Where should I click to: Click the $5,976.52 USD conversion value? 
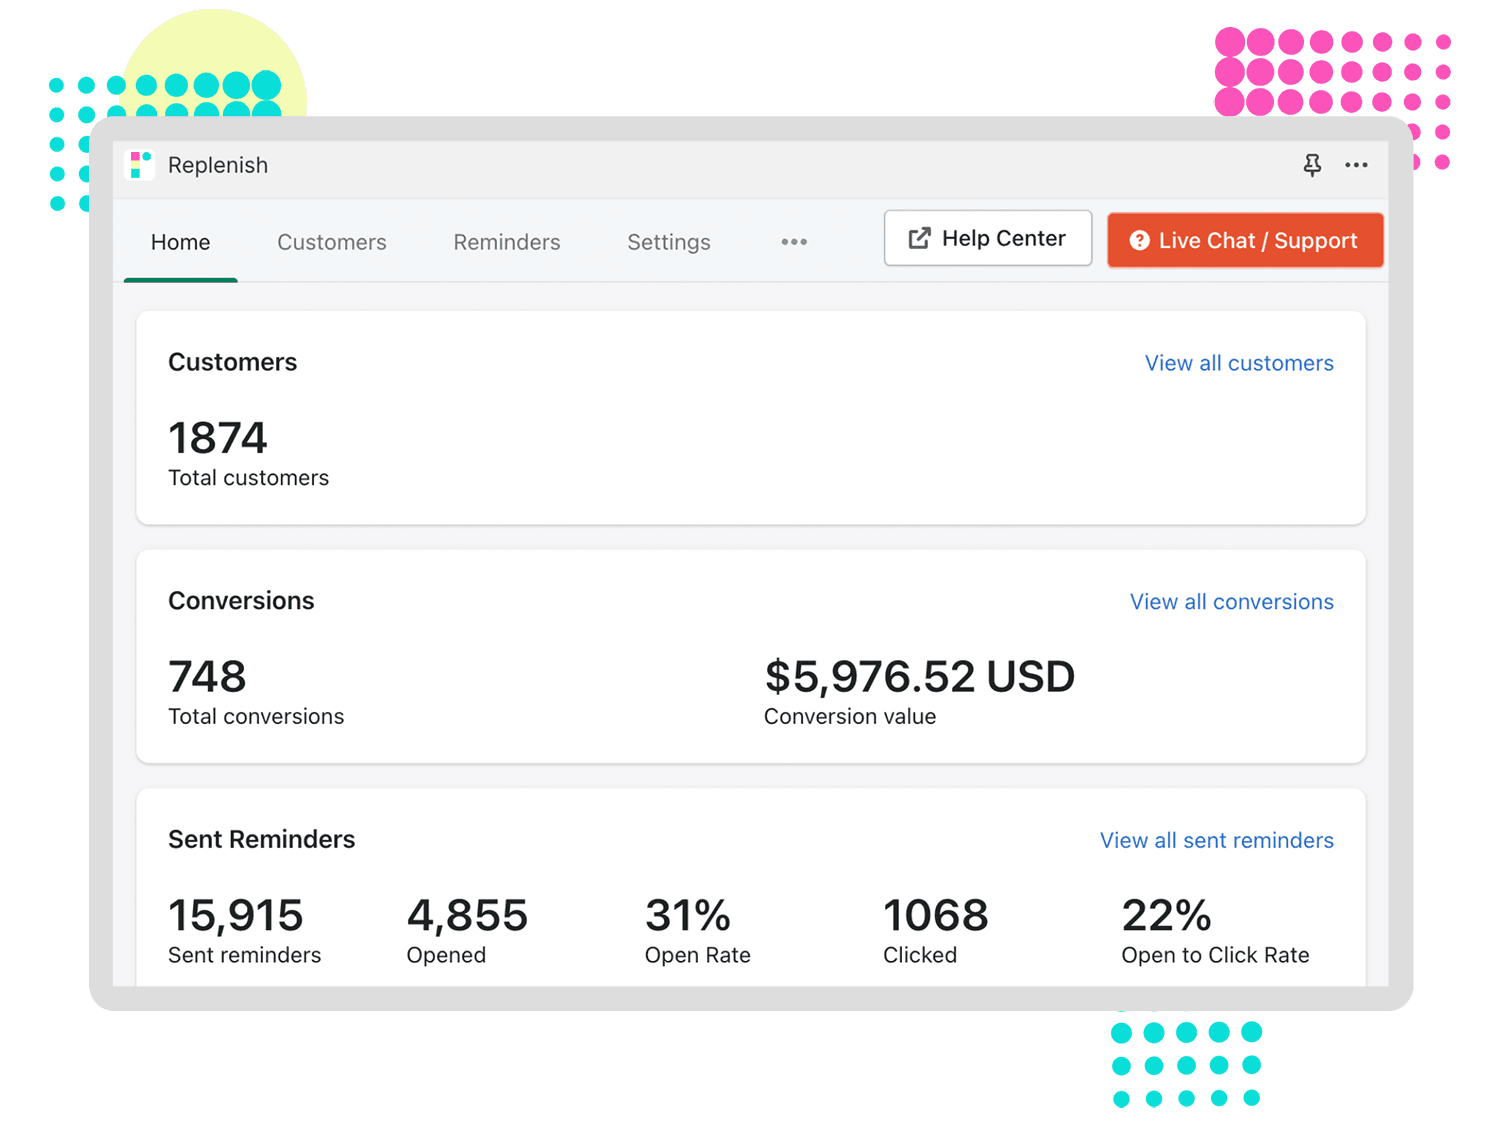pos(919,677)
